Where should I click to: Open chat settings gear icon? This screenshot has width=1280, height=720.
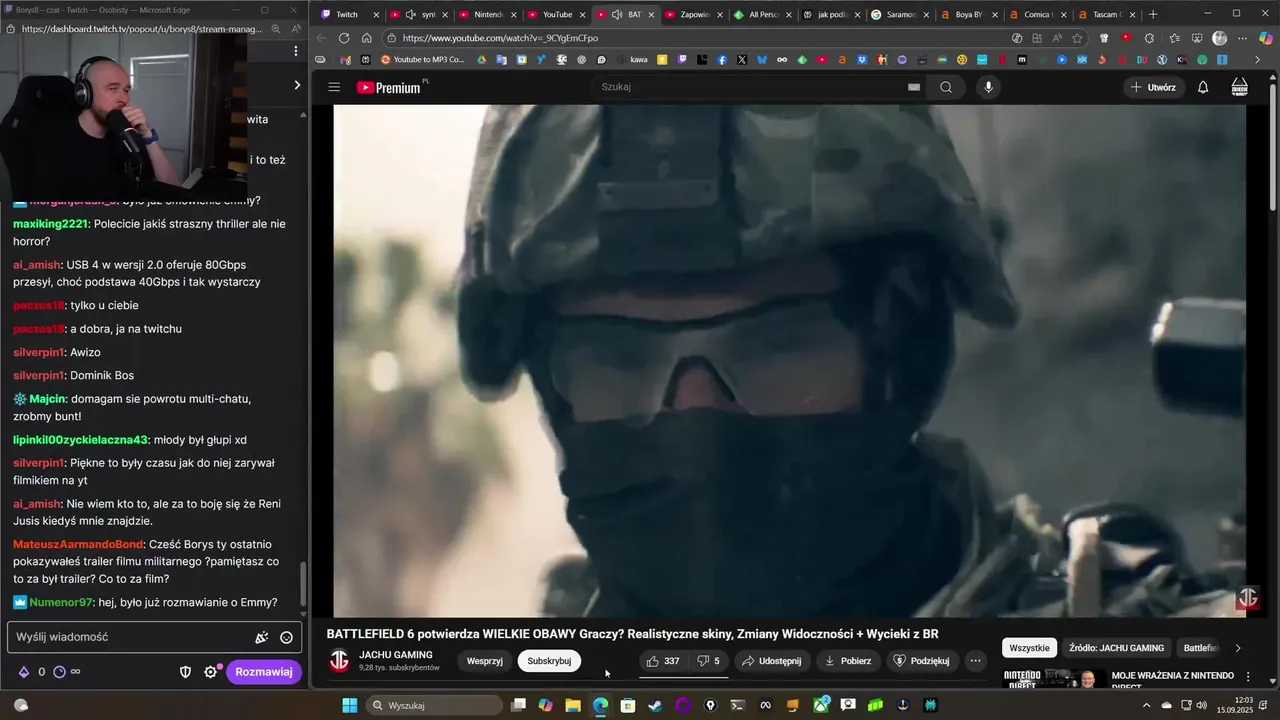tap(211, 672)
